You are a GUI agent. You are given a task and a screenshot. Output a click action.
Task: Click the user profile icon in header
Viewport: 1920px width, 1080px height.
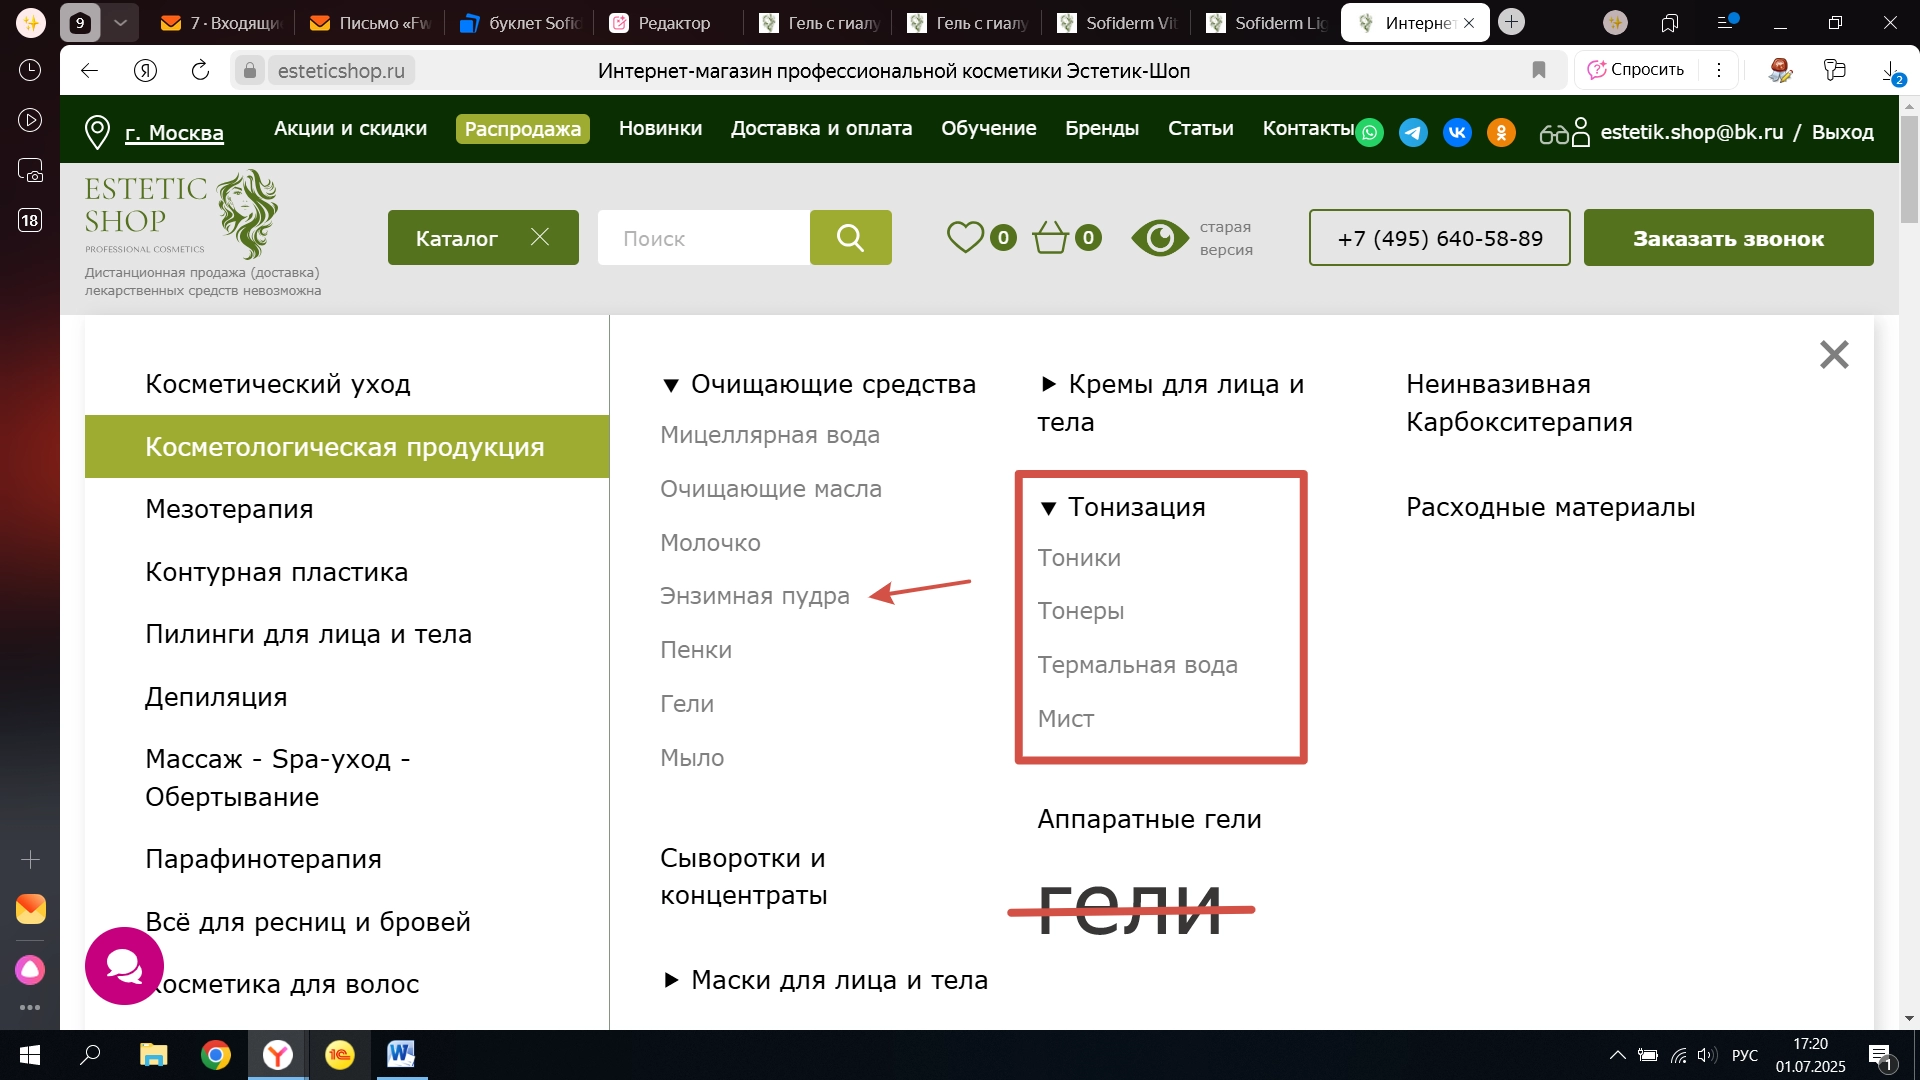point(1580,132)
